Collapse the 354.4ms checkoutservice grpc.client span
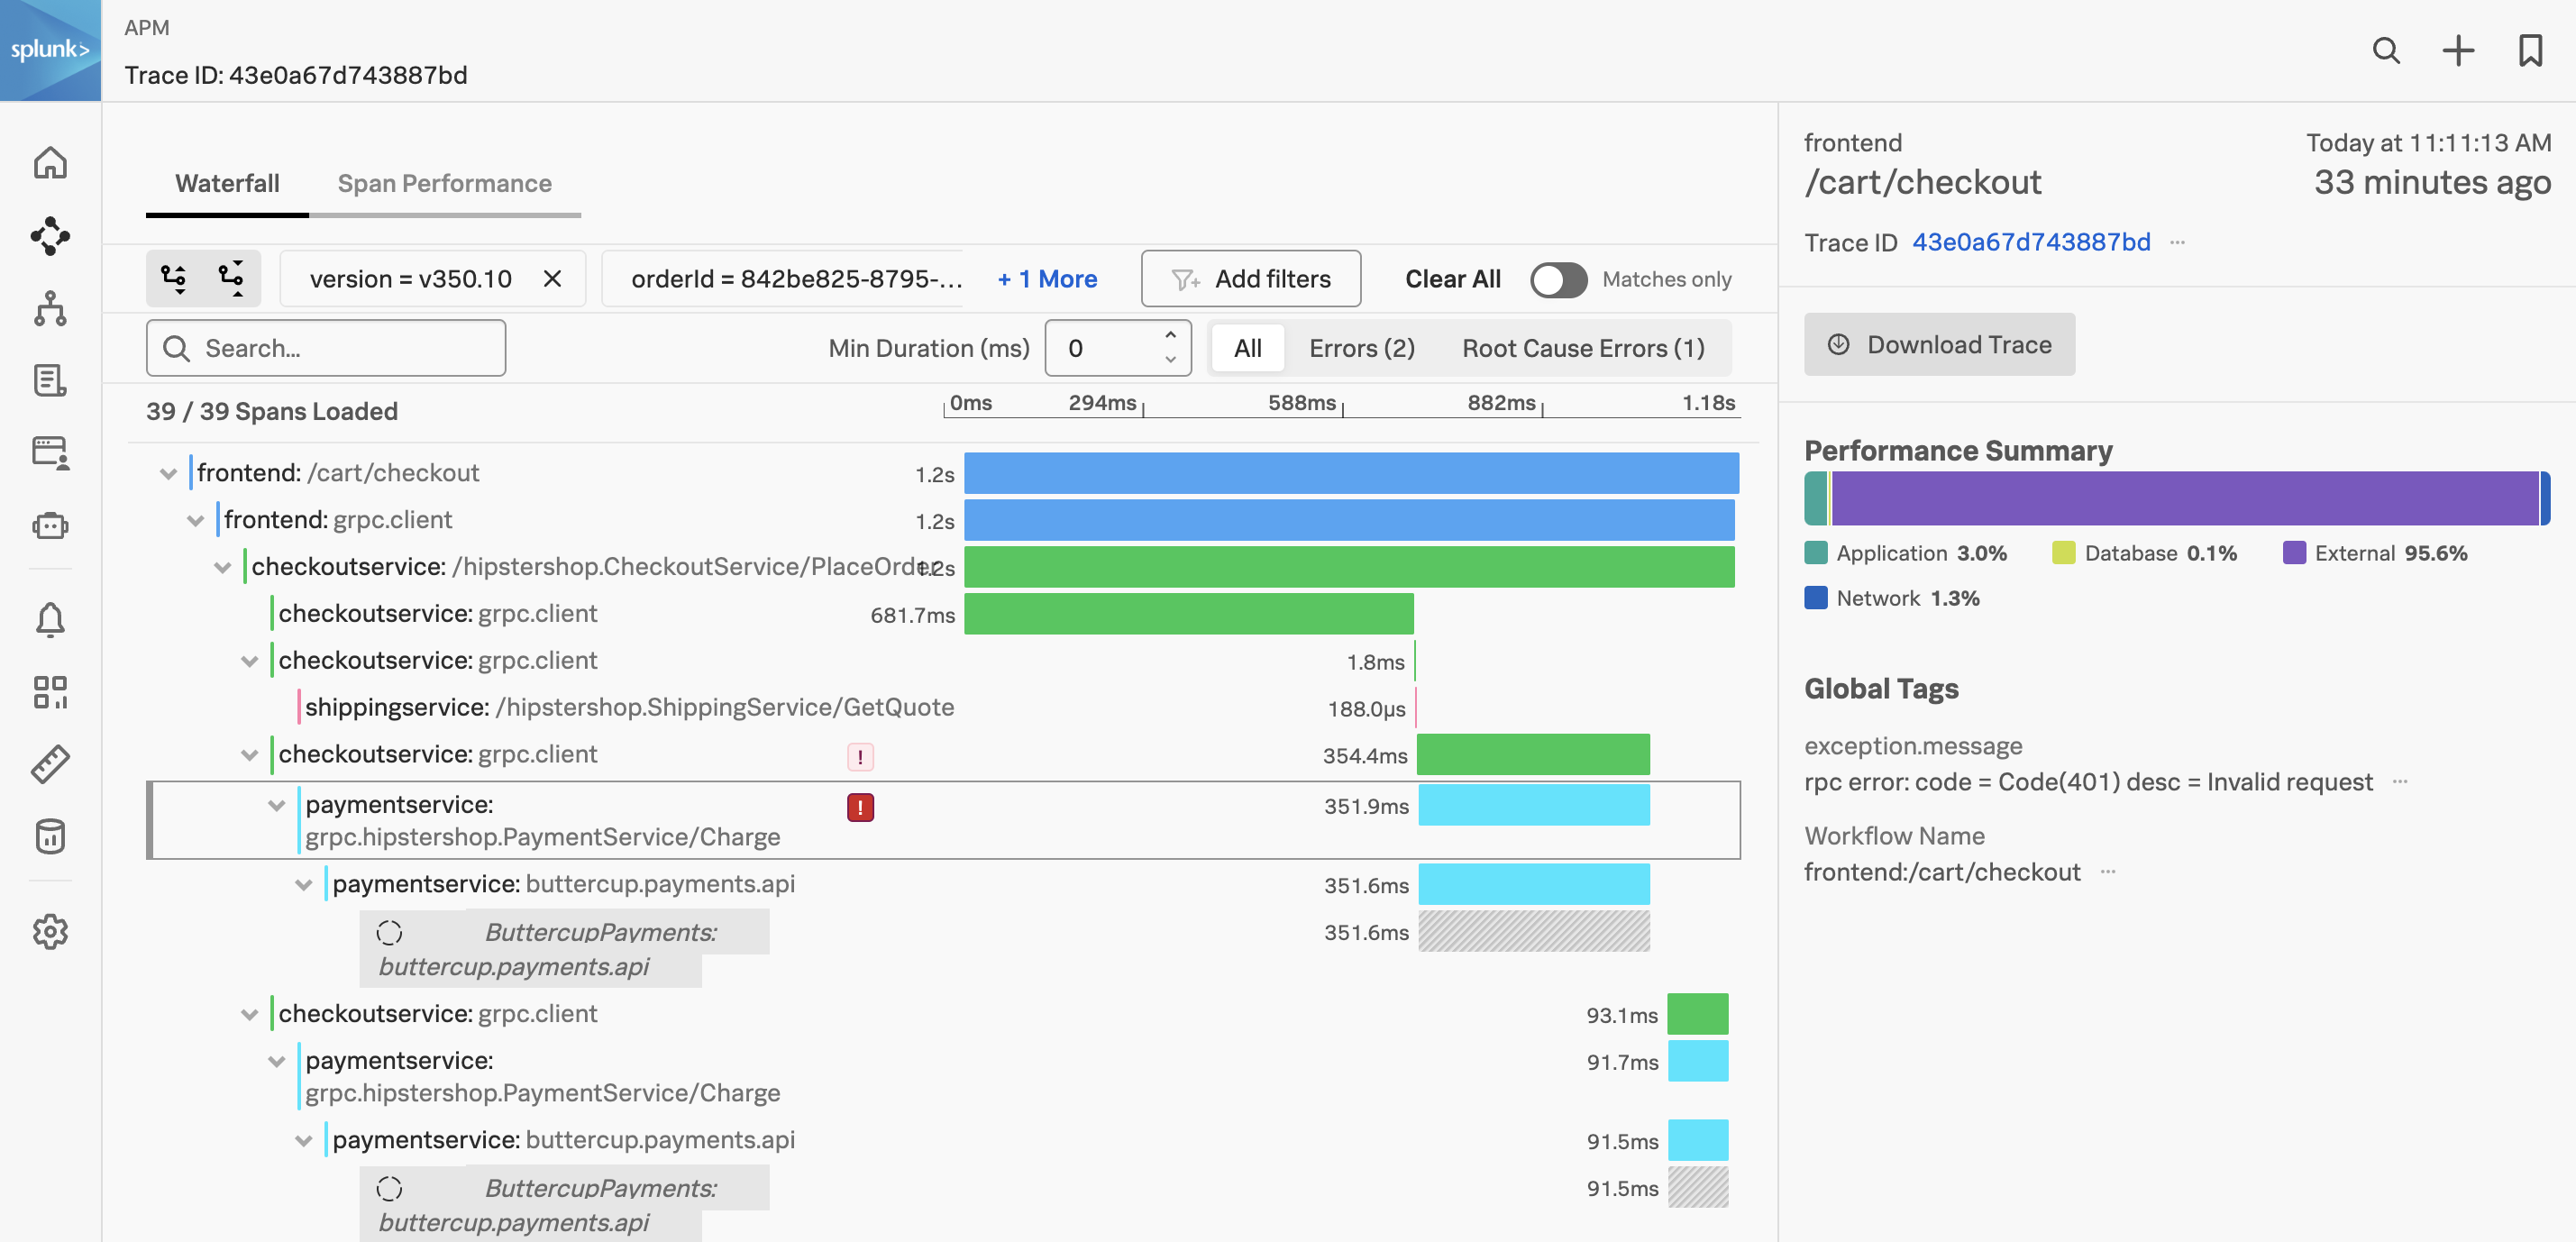2576x1242 pixels. tap(249, 755)
